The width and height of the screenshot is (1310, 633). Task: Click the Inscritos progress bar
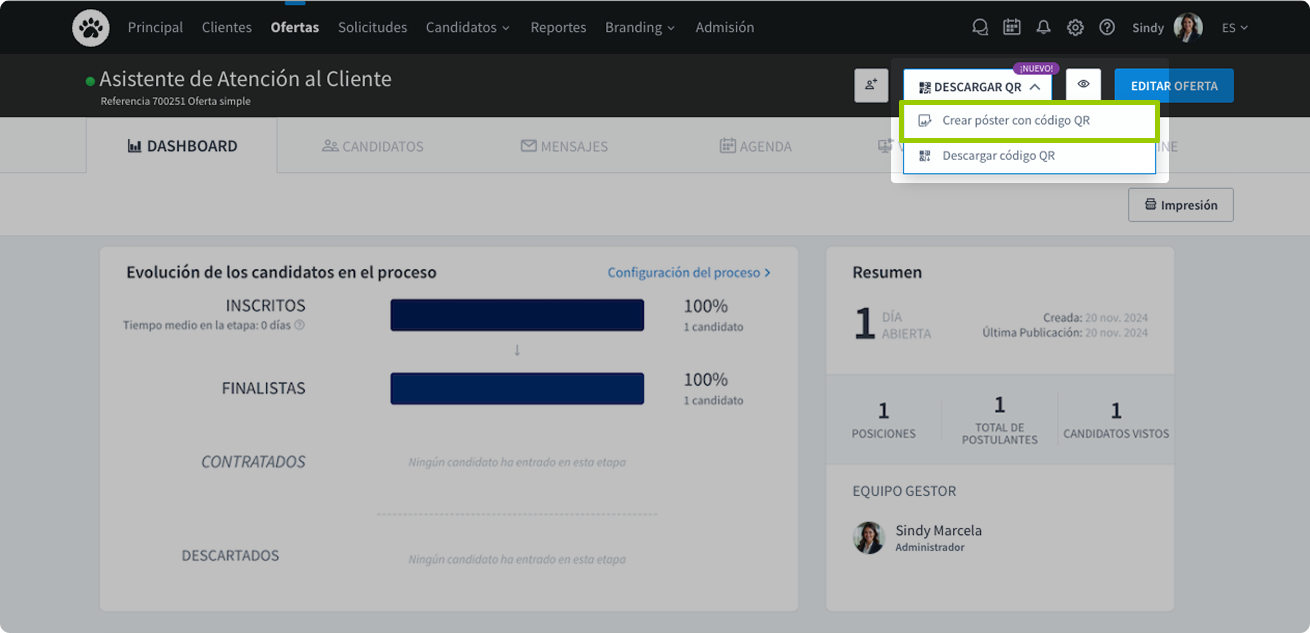[516, 315]
